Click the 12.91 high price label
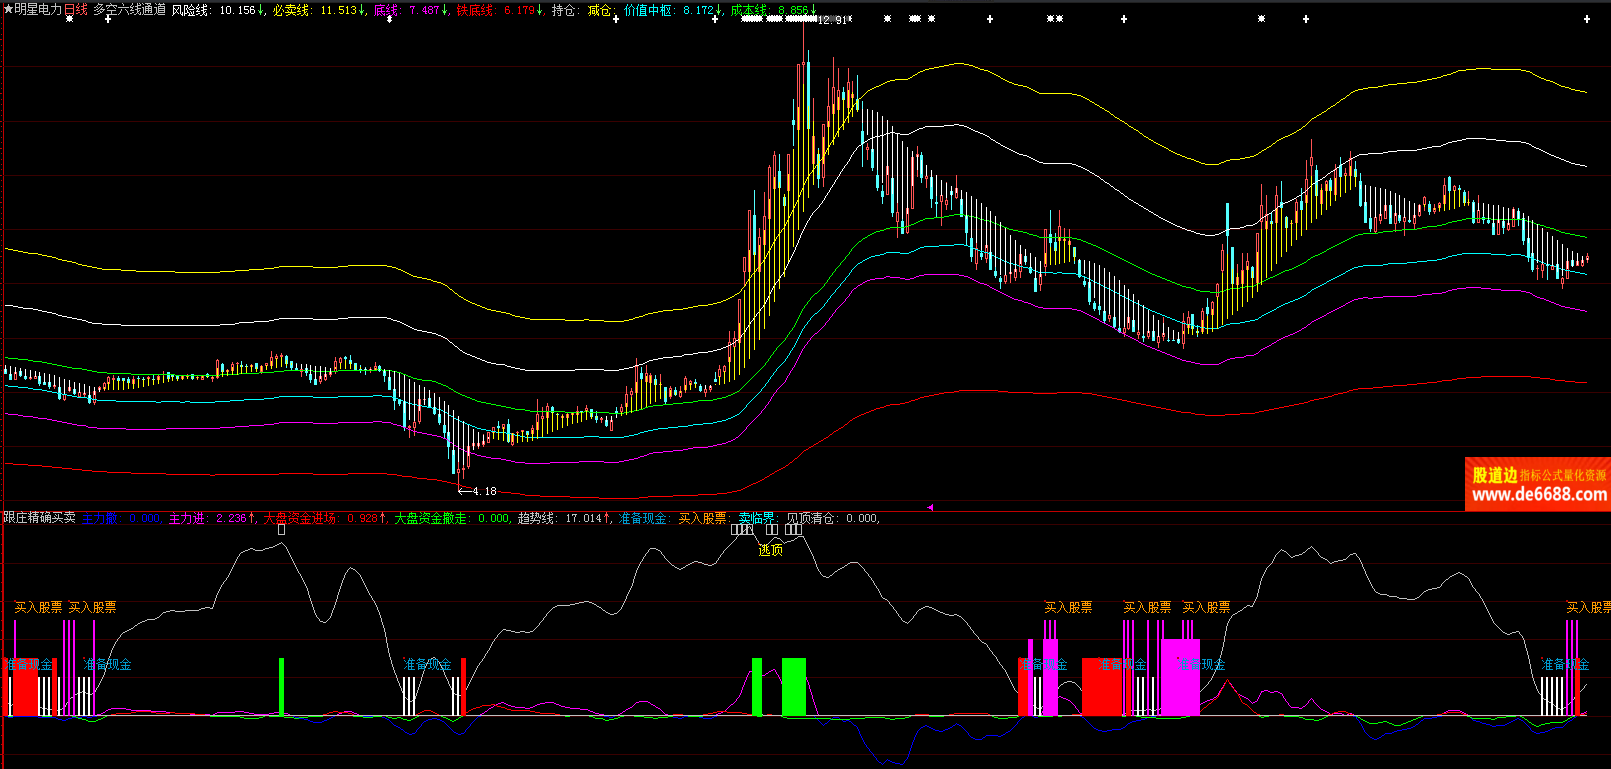The image size is (1611, 769). click(830, 20)
